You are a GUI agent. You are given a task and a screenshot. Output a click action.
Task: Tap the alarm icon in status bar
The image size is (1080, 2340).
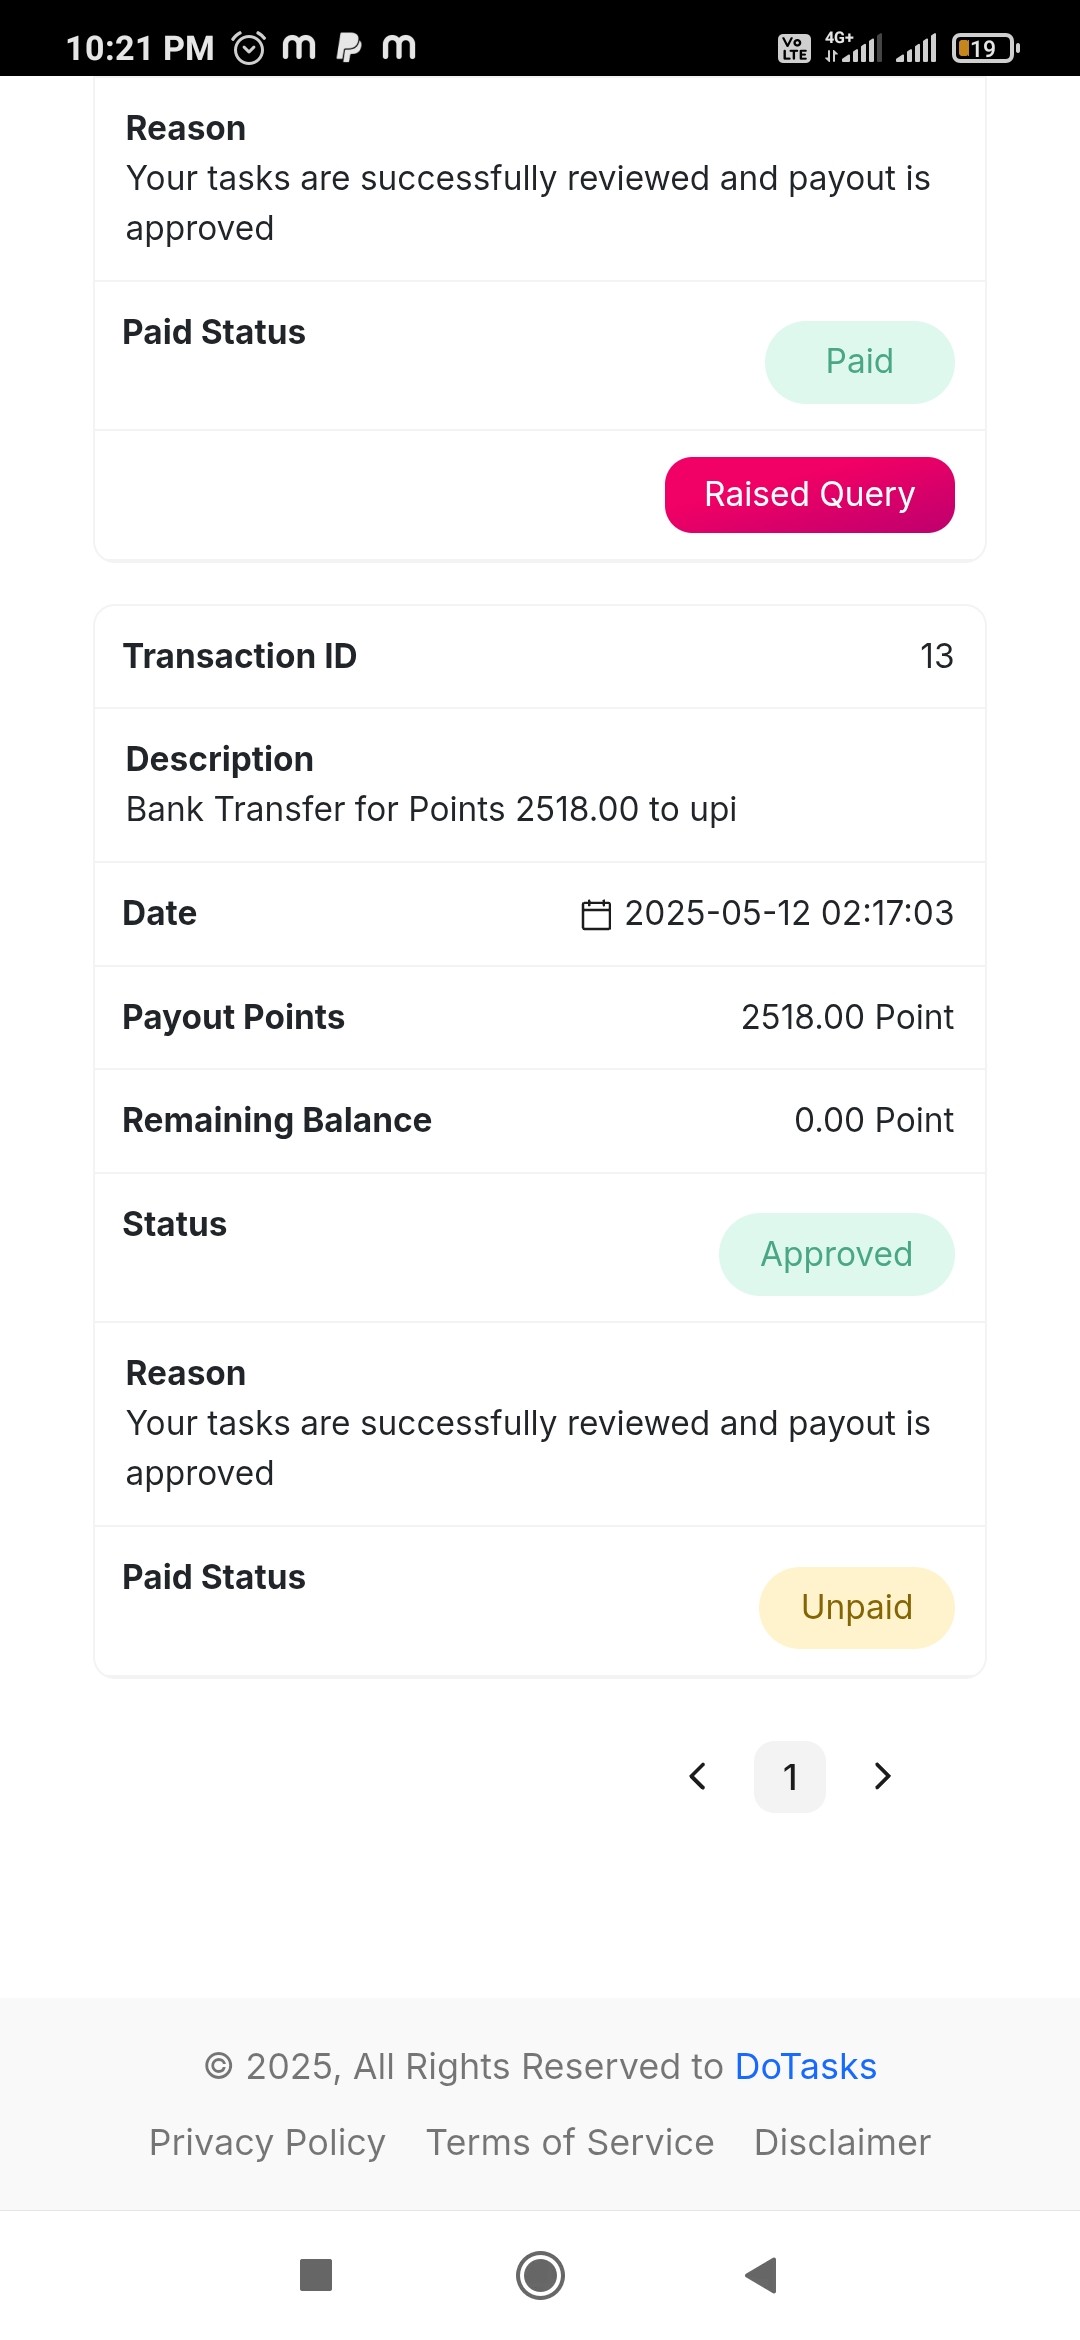[249, 47]
